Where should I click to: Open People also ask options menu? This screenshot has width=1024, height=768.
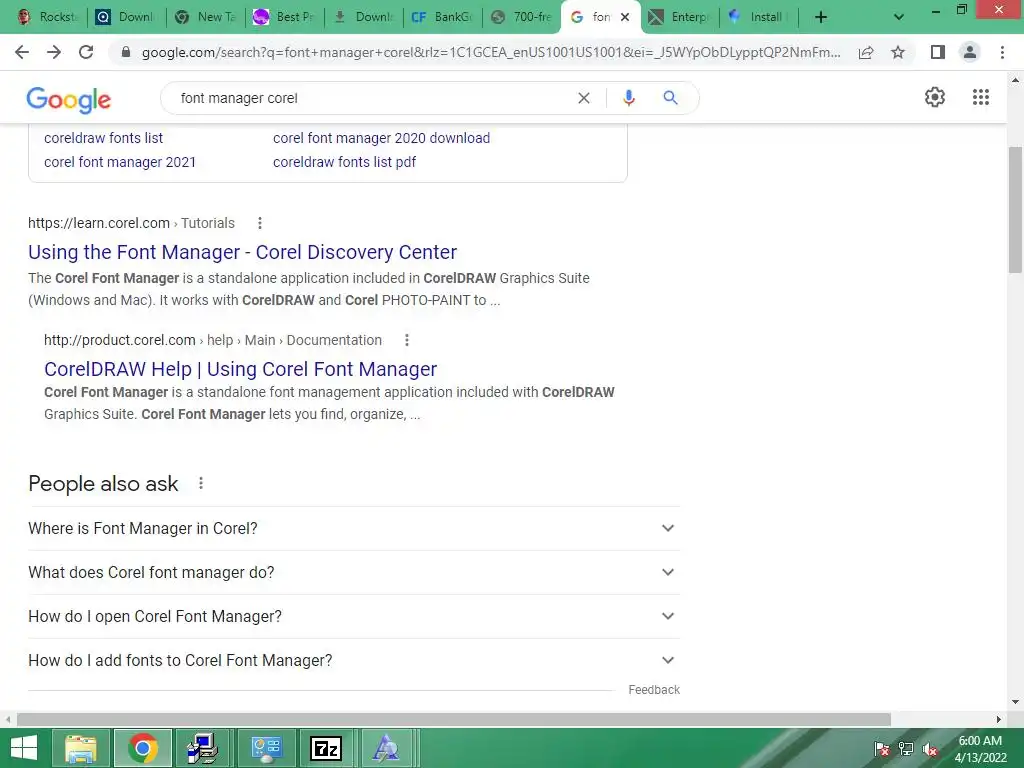tap(201, 483)
